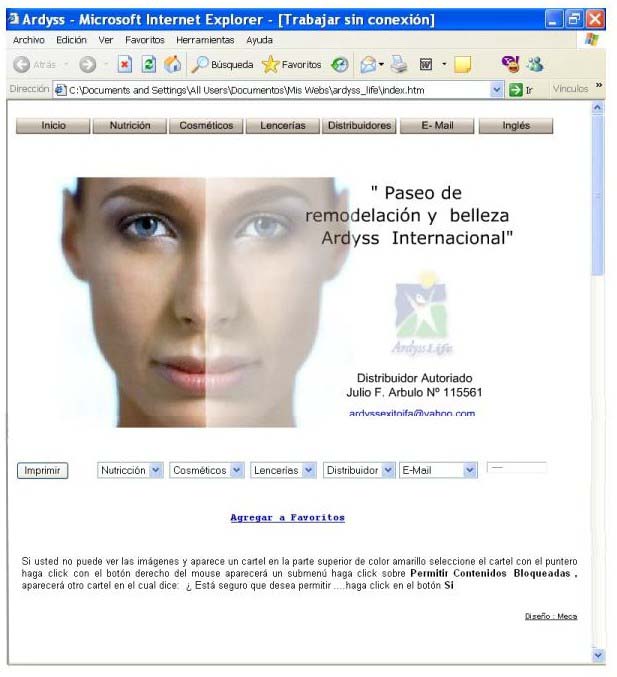The image size is (617, 677).
Task: Click the Diseño : Meca link
Action: click(x=551, y=616)
